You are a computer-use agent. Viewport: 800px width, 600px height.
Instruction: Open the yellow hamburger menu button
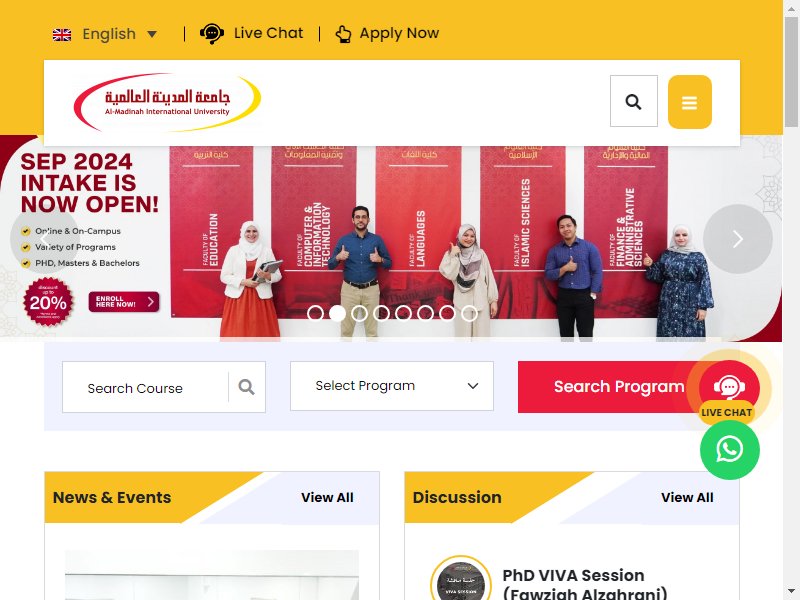click(x=689, y=102)
